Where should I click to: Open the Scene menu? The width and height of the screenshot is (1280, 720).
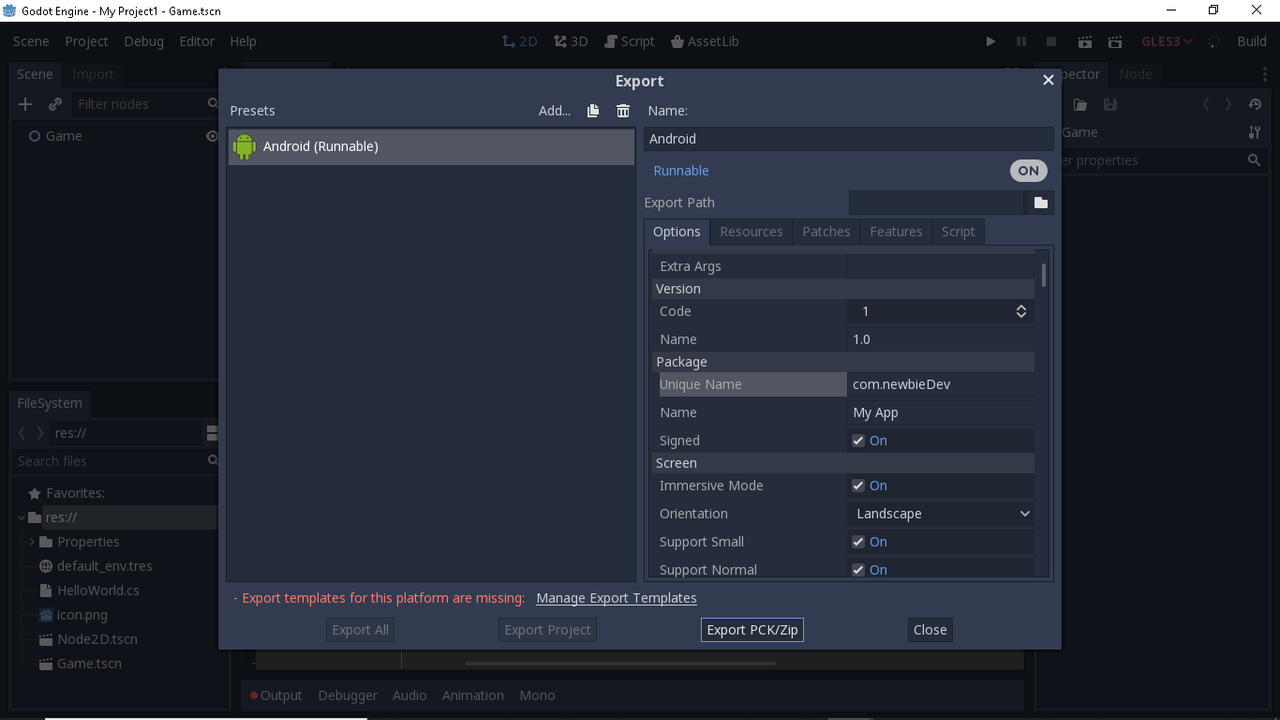(x=31, y=41)
